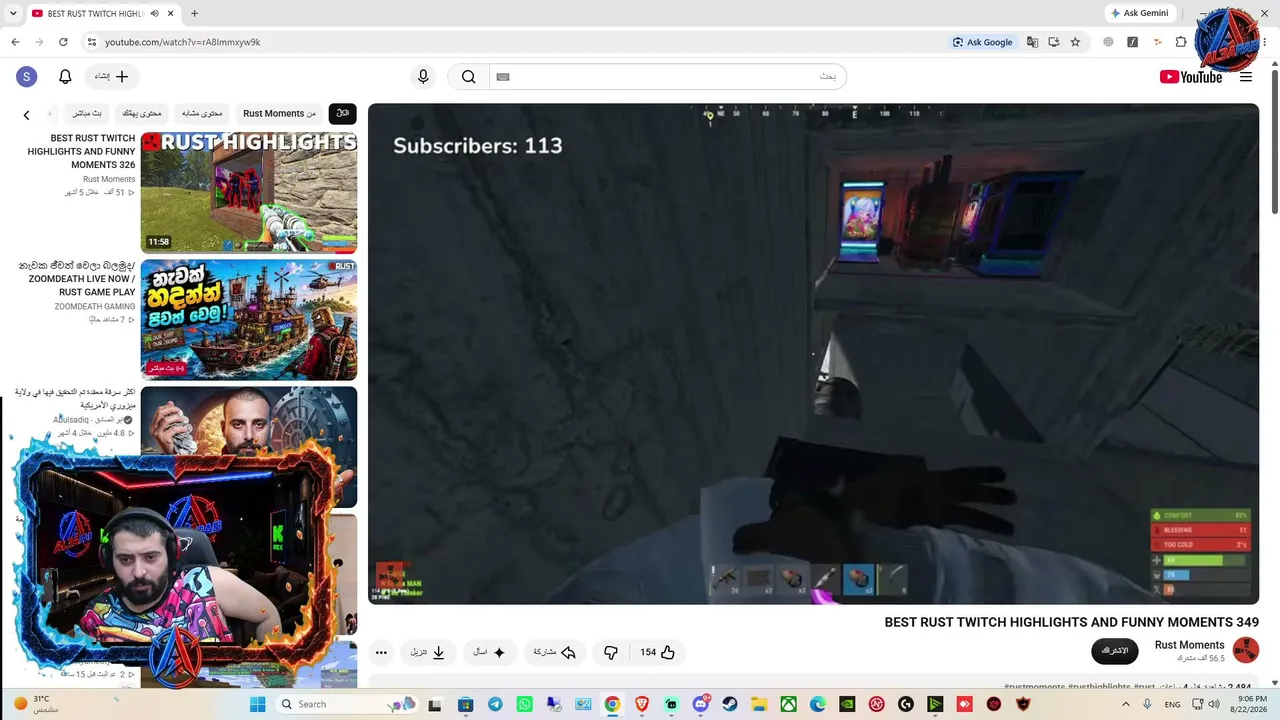The width and height of the screenshot is (1280, 720).
Task: Switch to the BEST RUST TWITCH browser tab
Action: click(x=95, y=14)
